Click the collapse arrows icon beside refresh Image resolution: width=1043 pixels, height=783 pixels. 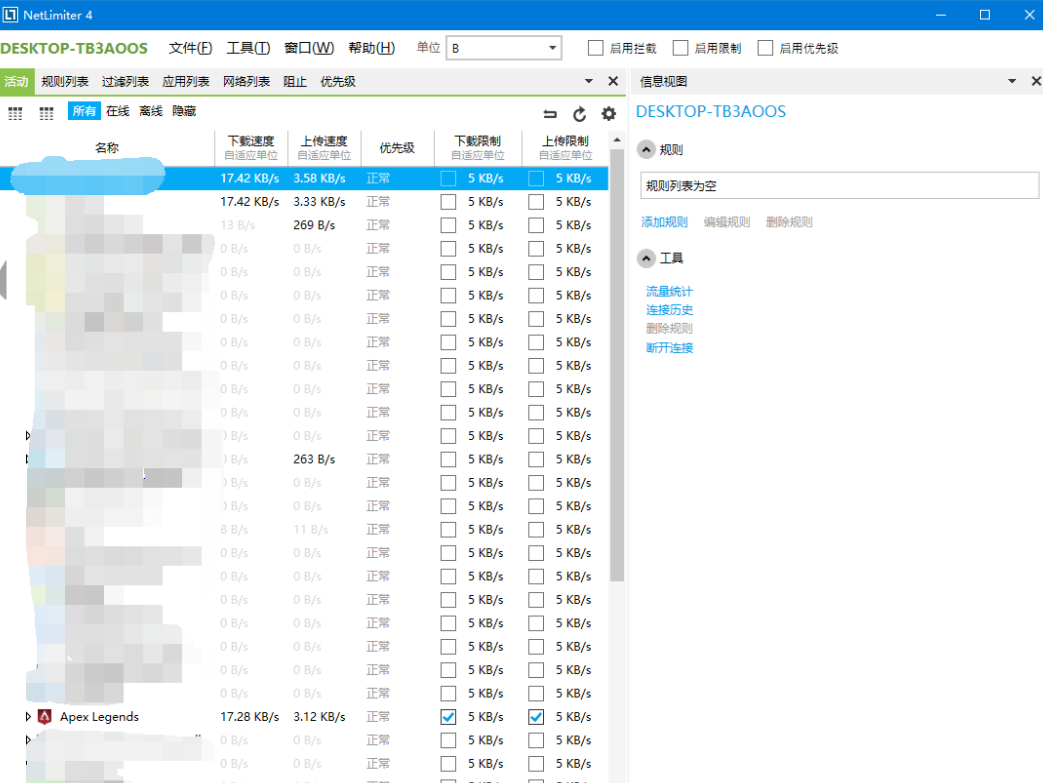(x=550, y=114)
